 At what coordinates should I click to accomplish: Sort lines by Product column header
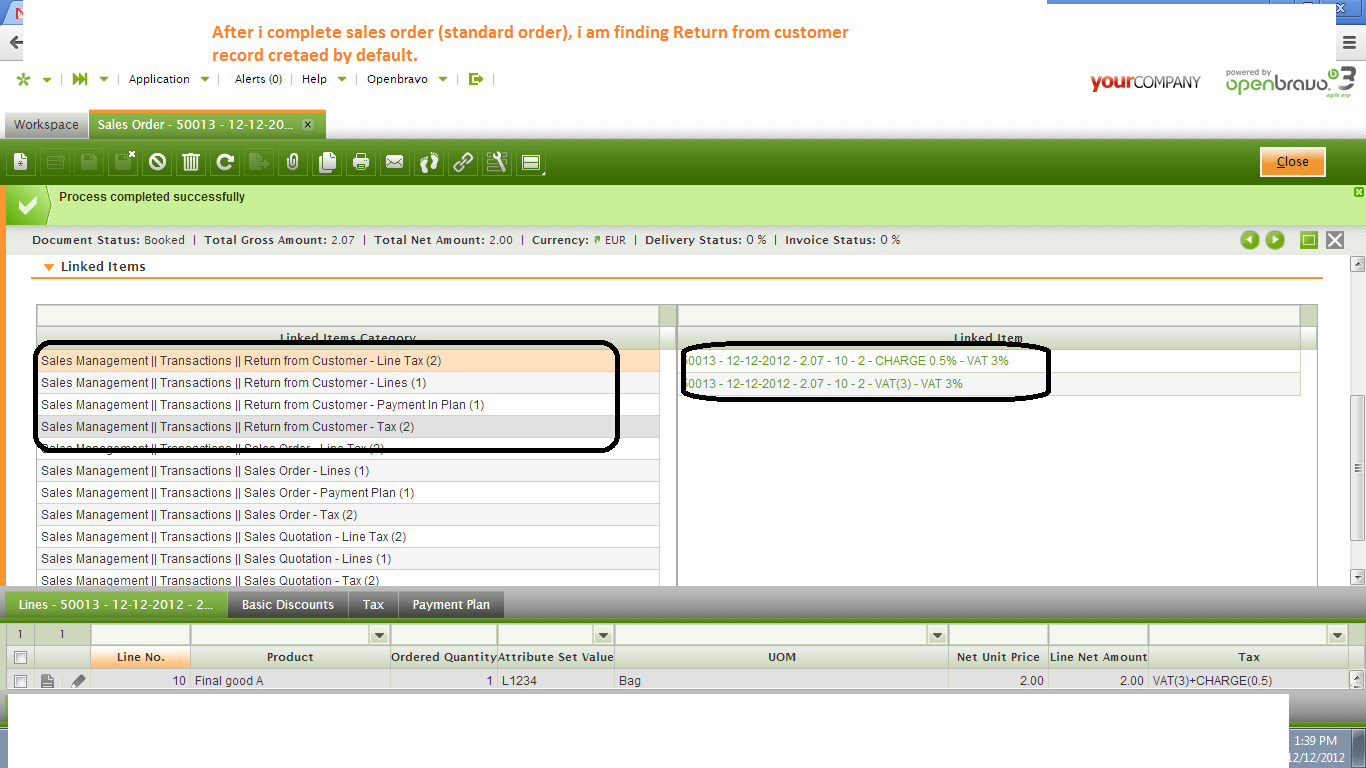click(x=290, y=657)
